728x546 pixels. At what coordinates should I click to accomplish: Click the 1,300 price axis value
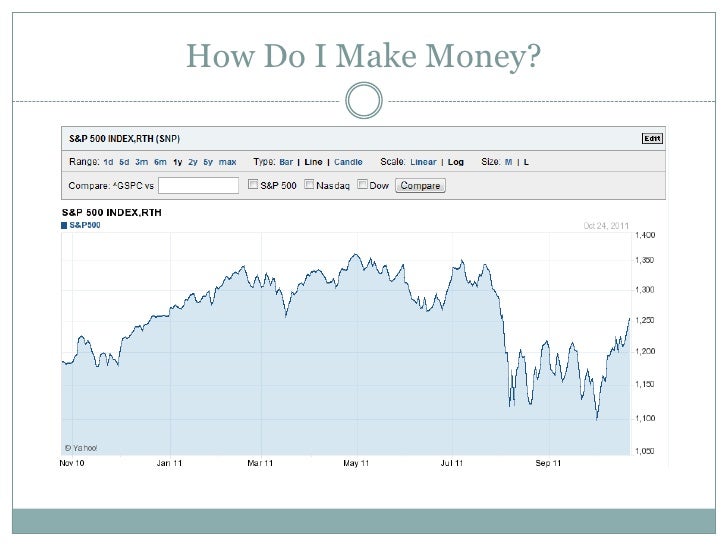point(644,290)
